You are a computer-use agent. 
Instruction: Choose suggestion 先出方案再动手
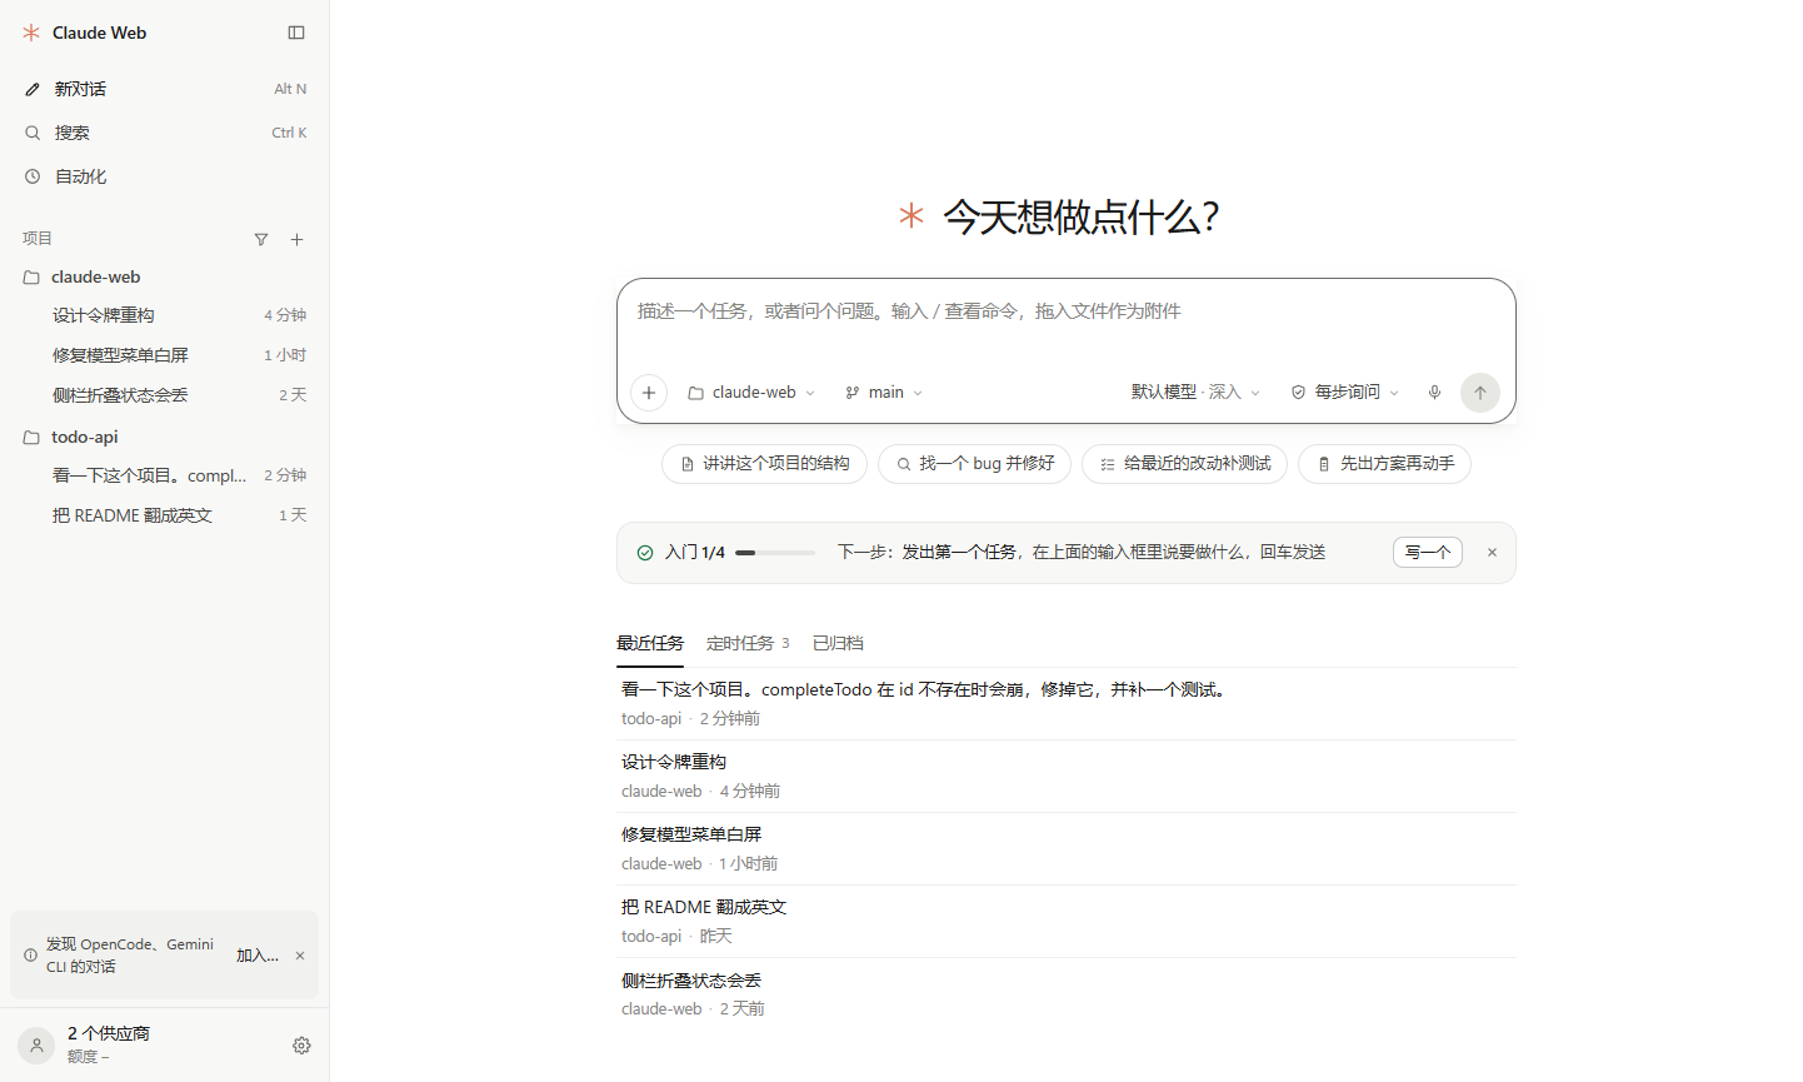point(1385,464)
